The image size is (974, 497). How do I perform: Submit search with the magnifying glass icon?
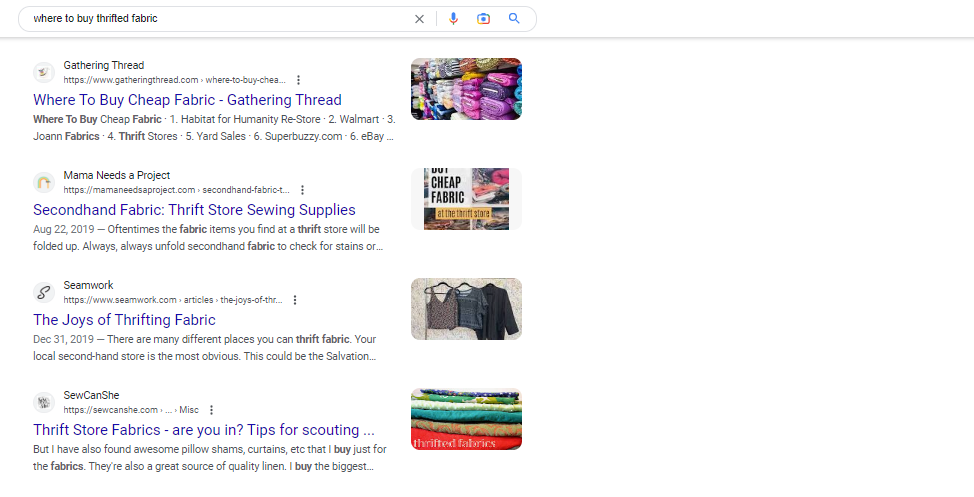(x=514, y=19)
